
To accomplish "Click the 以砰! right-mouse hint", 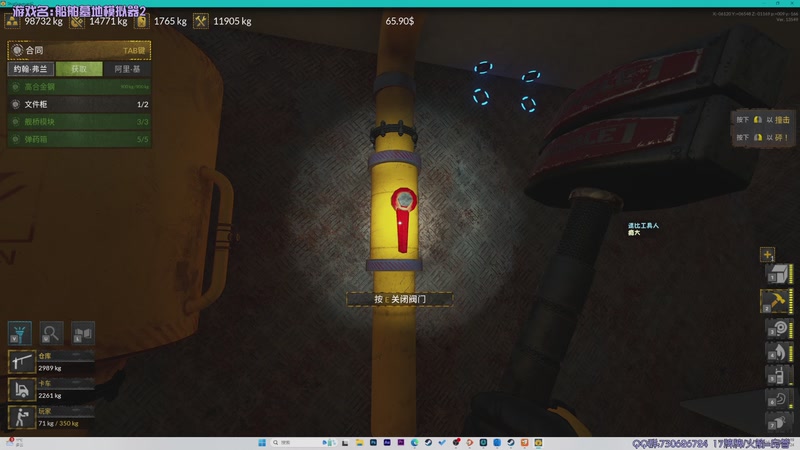I will click(763, 137).
